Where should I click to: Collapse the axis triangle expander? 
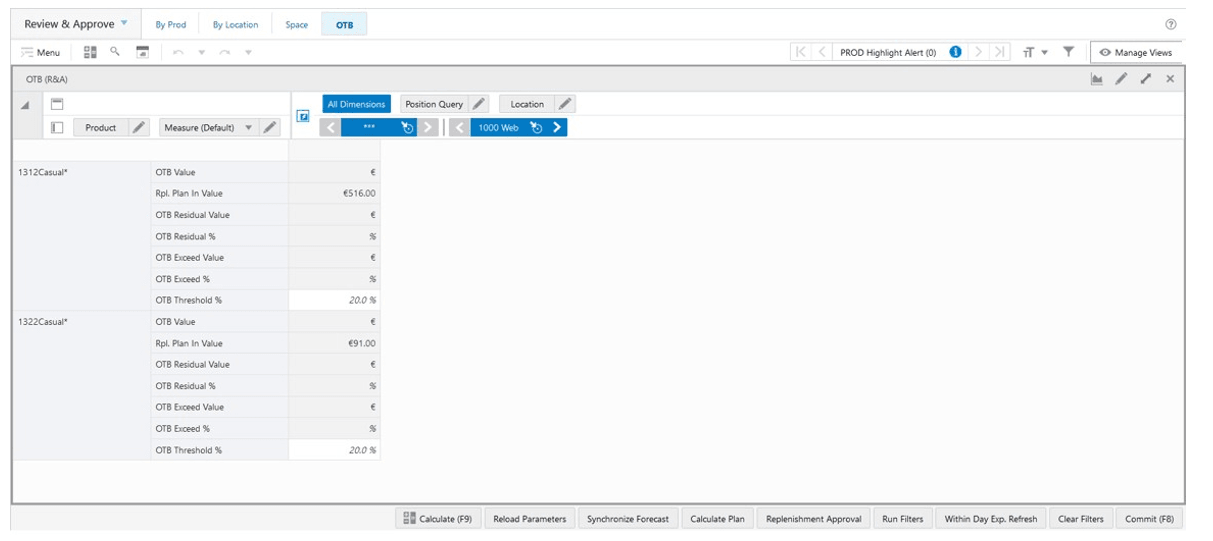25,105
